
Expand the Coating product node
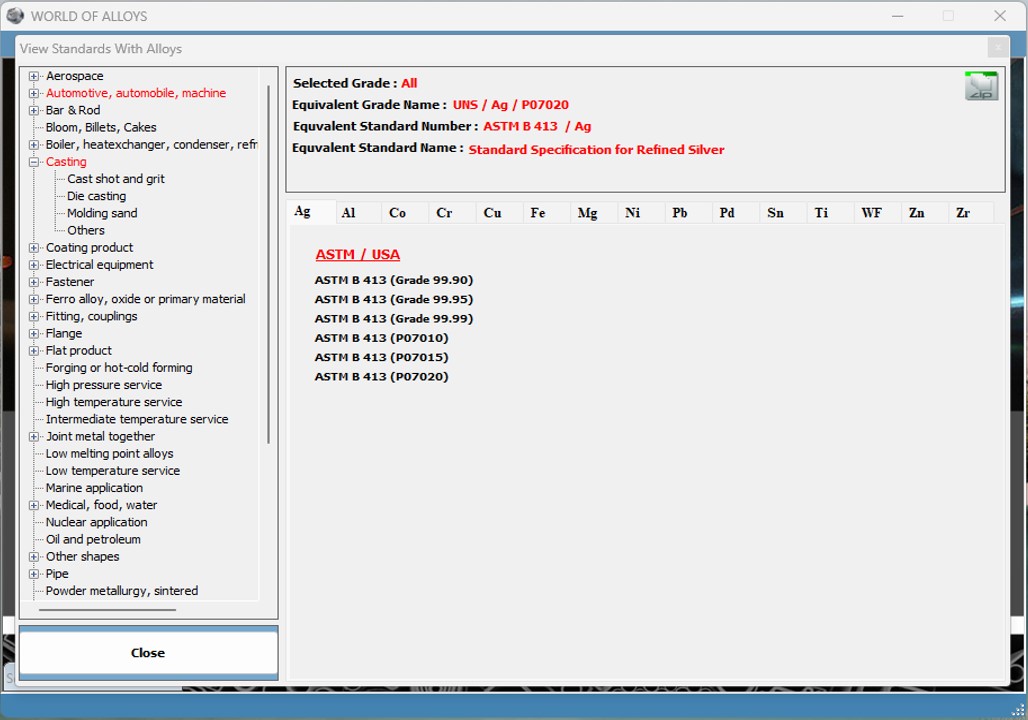33,248
